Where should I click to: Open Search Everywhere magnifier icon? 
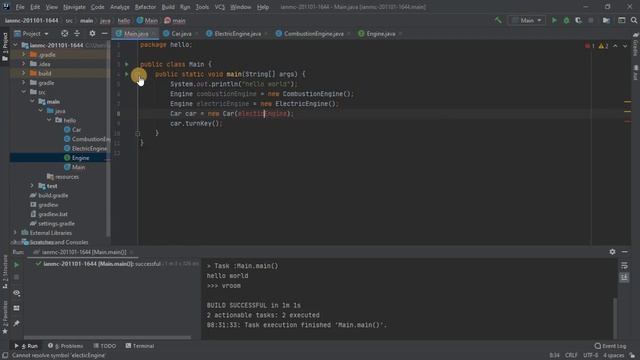coord(634,20)
